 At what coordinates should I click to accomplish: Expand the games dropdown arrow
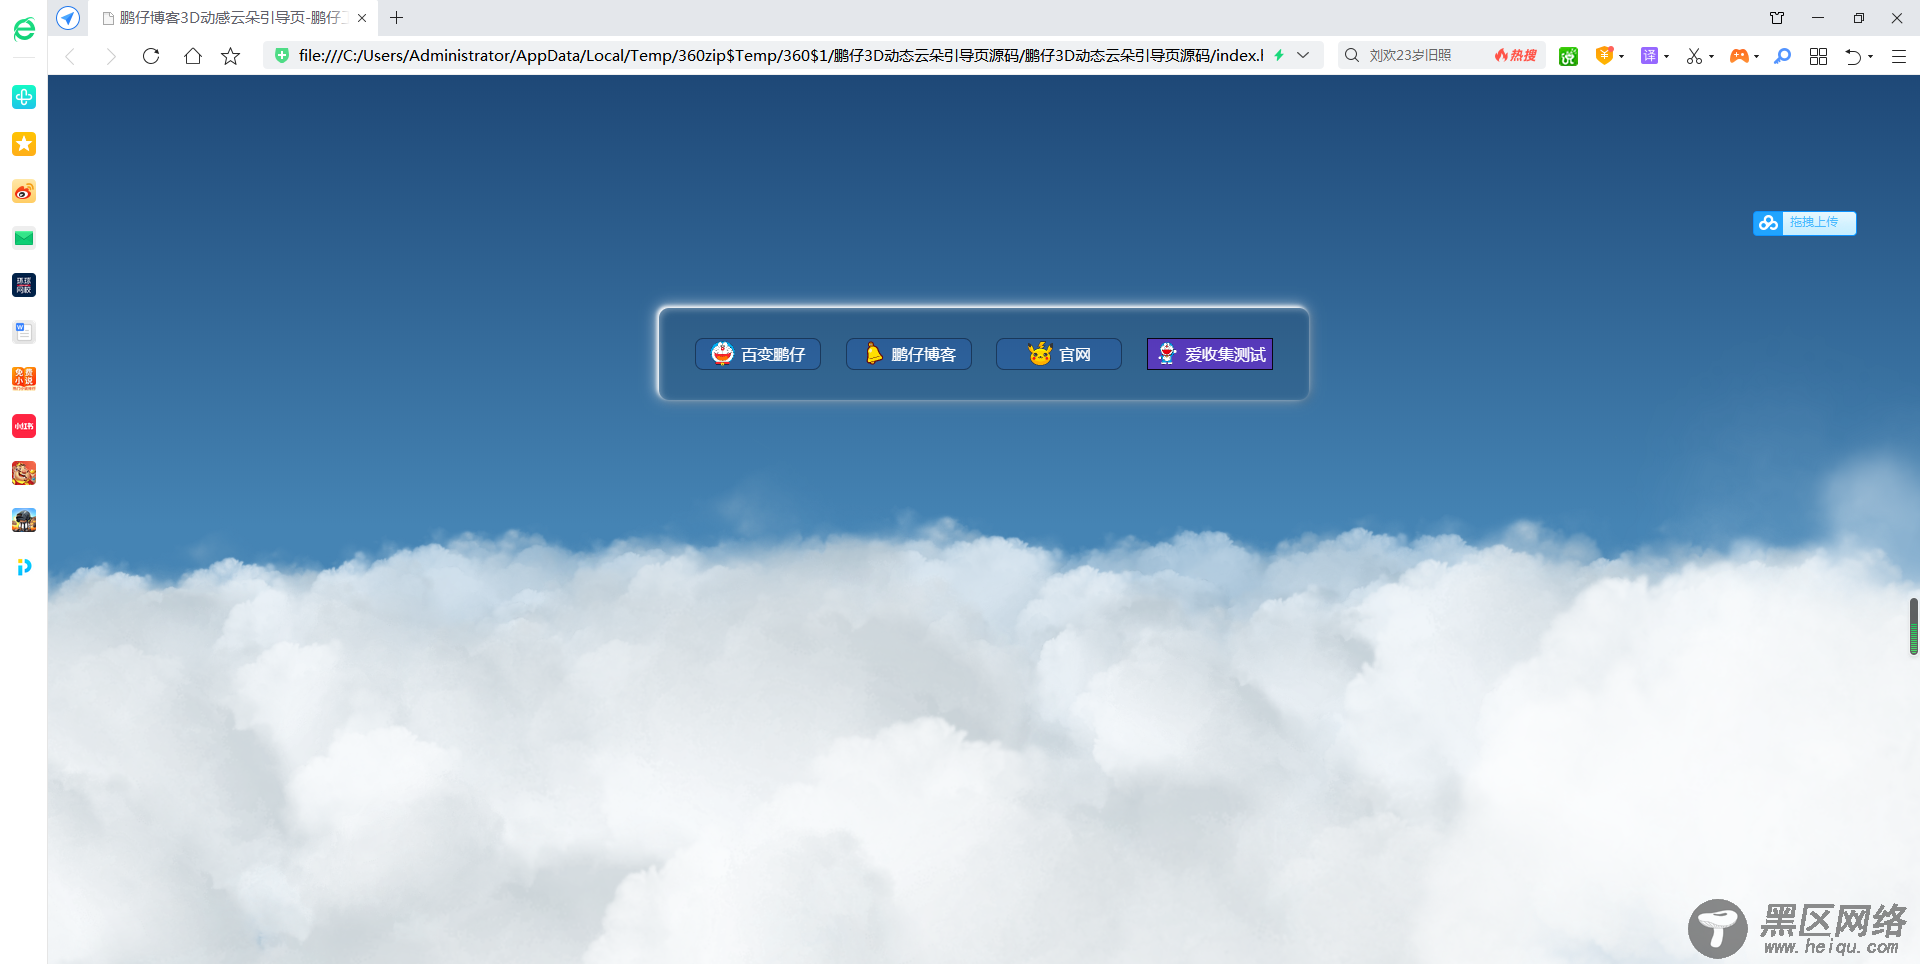point(1756,56)
